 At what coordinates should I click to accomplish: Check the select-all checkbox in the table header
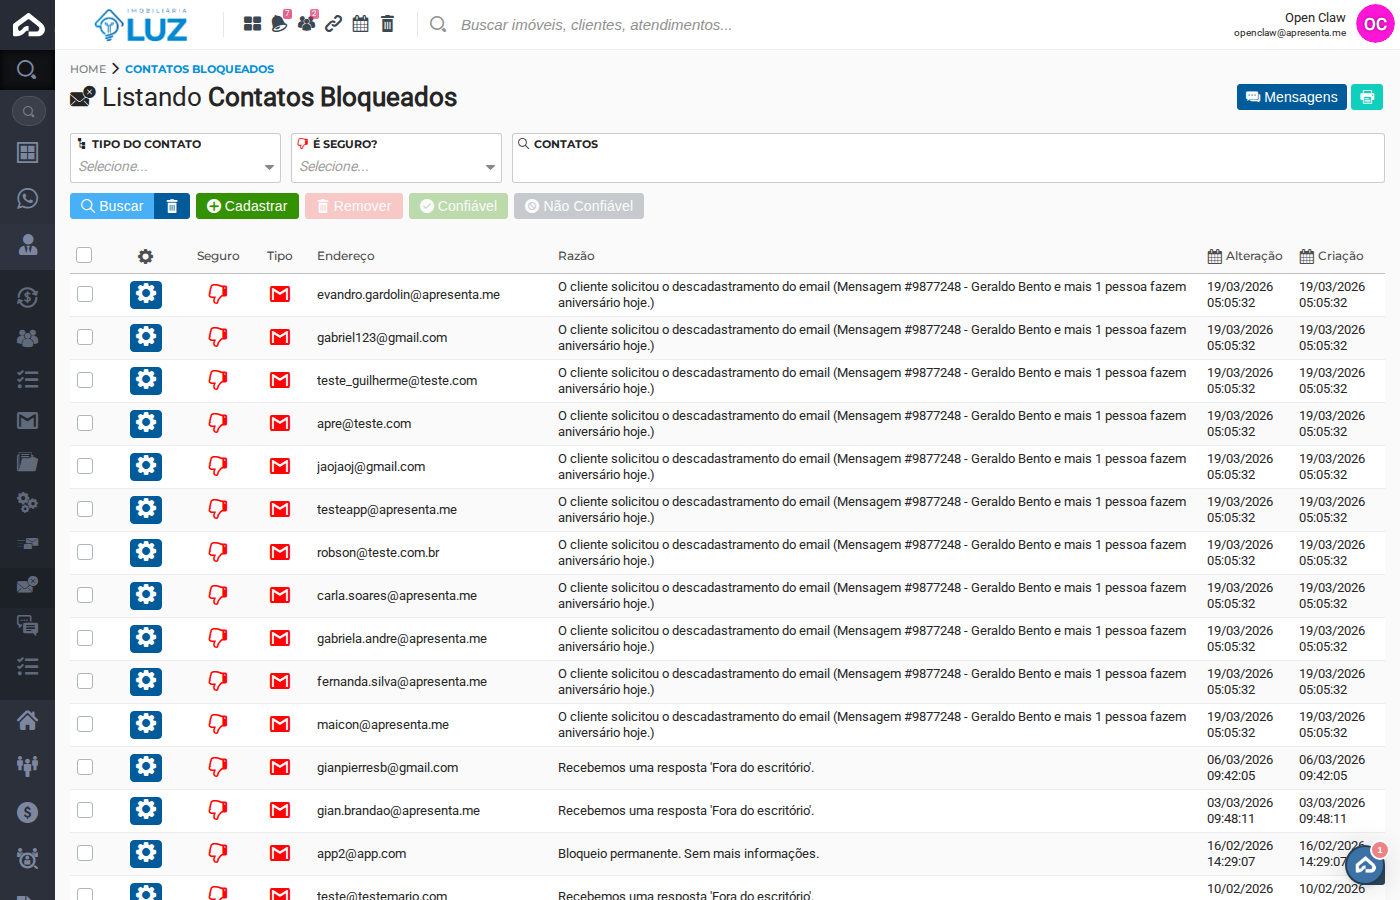84,256
